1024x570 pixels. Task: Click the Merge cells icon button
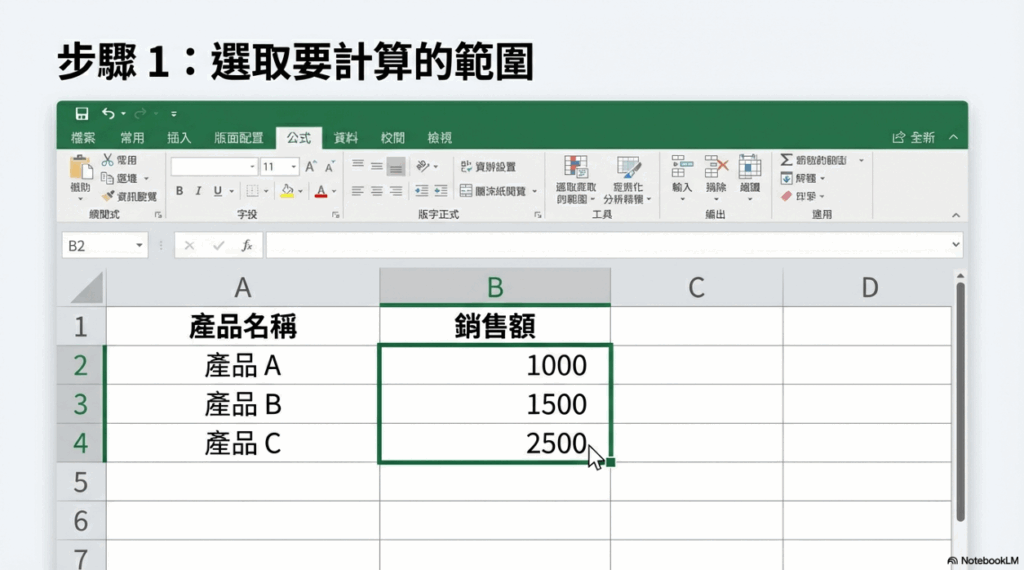[x=466, y=191]
